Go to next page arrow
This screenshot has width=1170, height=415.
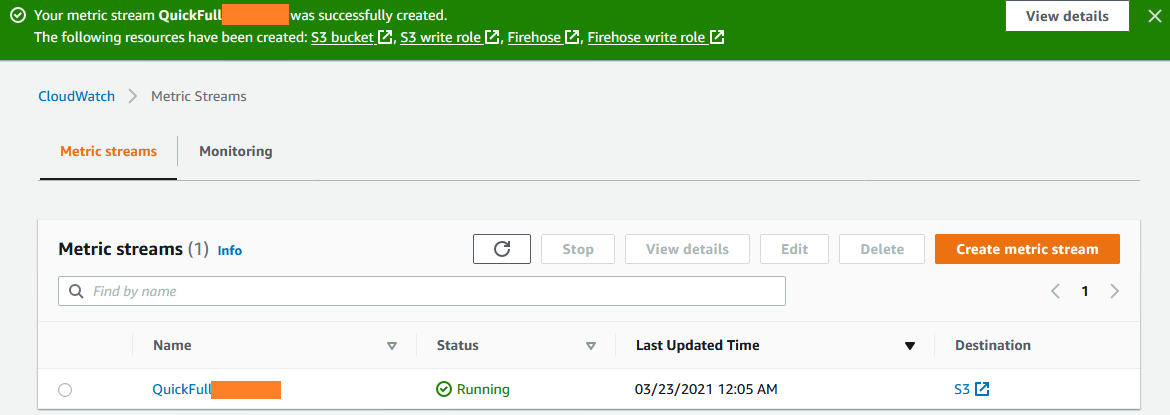[x=1114, y=291]
